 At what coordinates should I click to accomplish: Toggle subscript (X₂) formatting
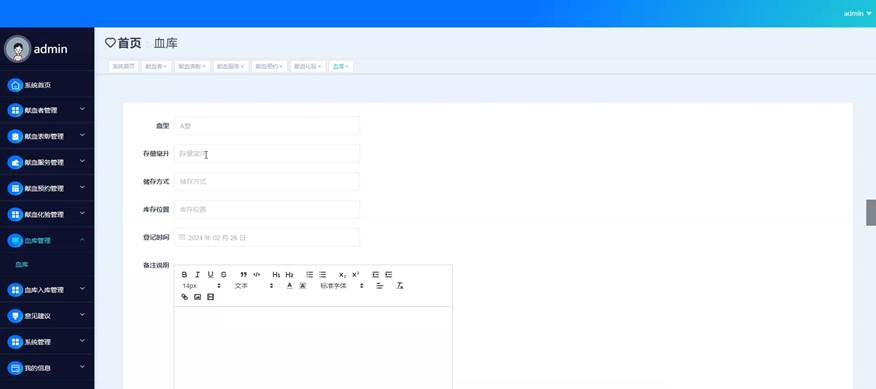coord(342,274)
